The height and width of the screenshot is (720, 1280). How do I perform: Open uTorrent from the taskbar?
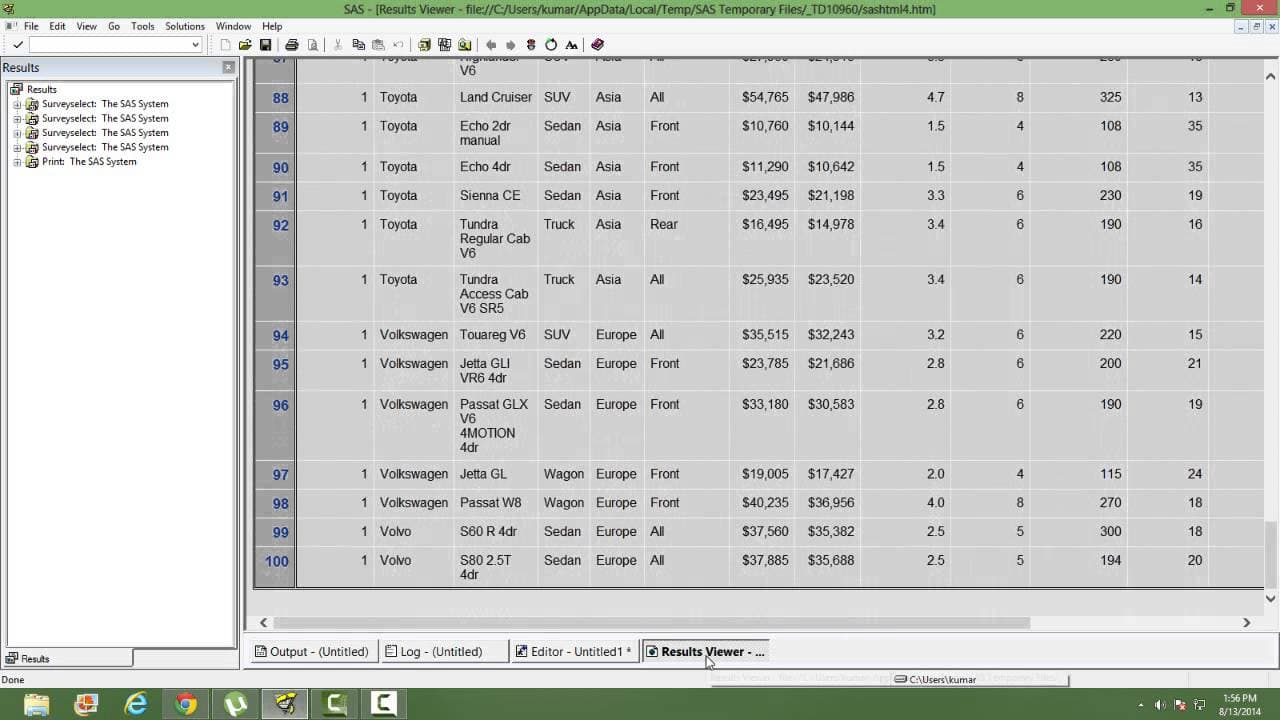tap(236, 704)
